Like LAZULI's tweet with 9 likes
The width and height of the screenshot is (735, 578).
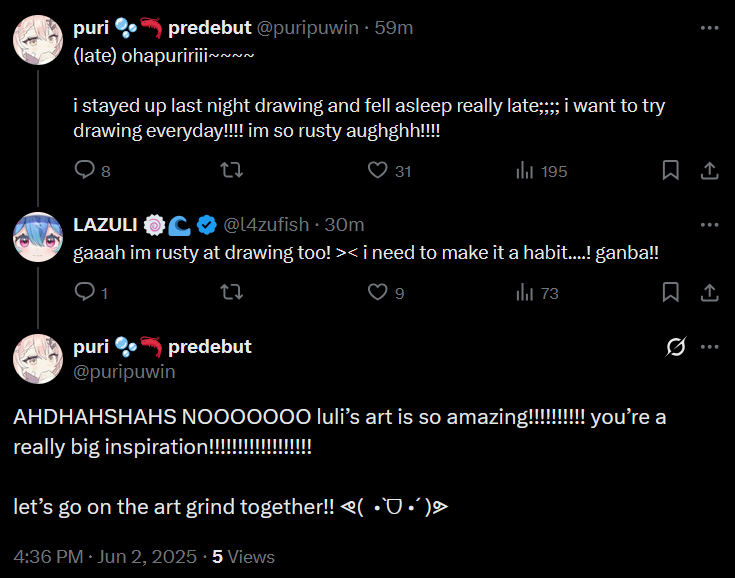click(x=377, y=293)
